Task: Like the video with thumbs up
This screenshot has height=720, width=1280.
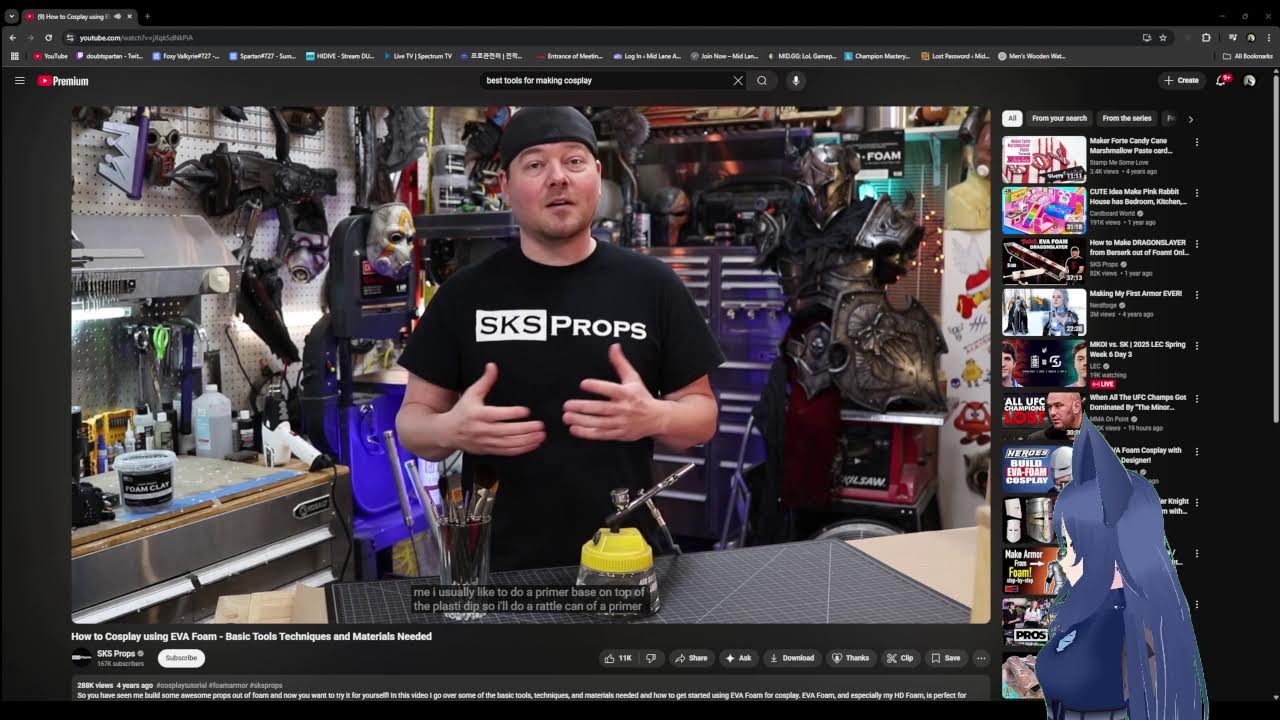Action: (x=618, y=658)
